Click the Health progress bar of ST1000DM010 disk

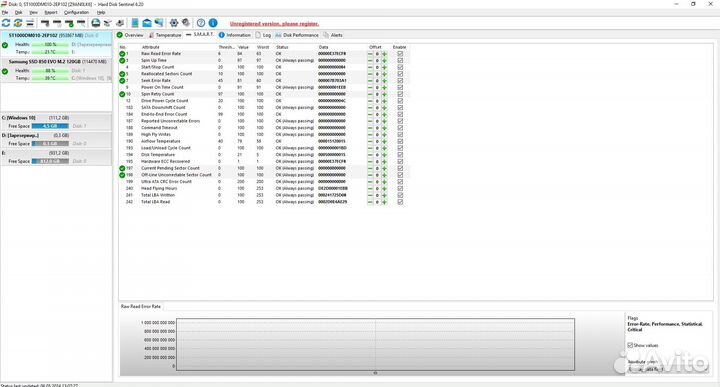point(50,45)
